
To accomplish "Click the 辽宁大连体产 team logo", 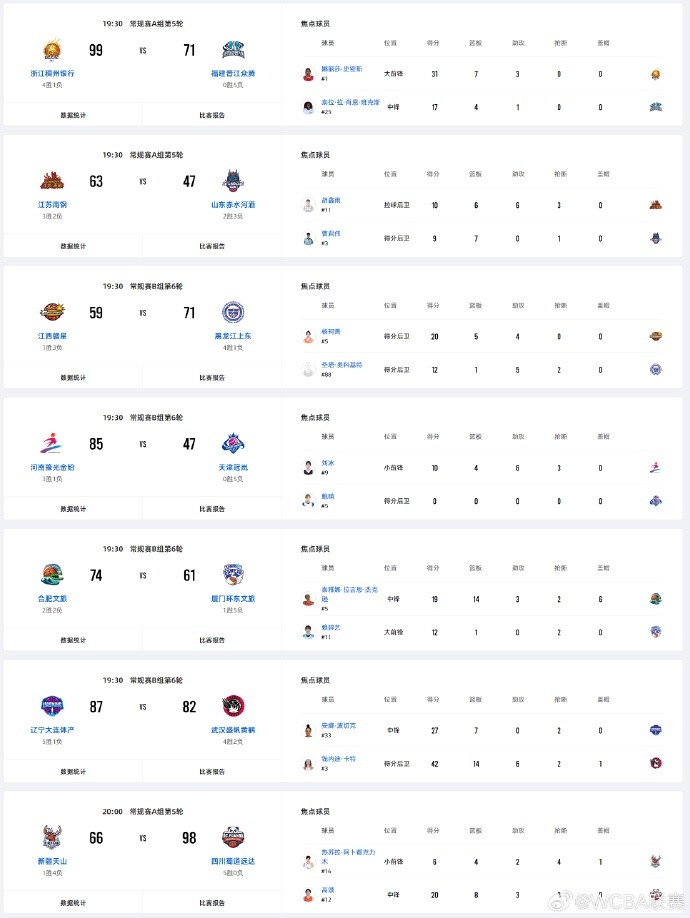I will coord(52,706).
